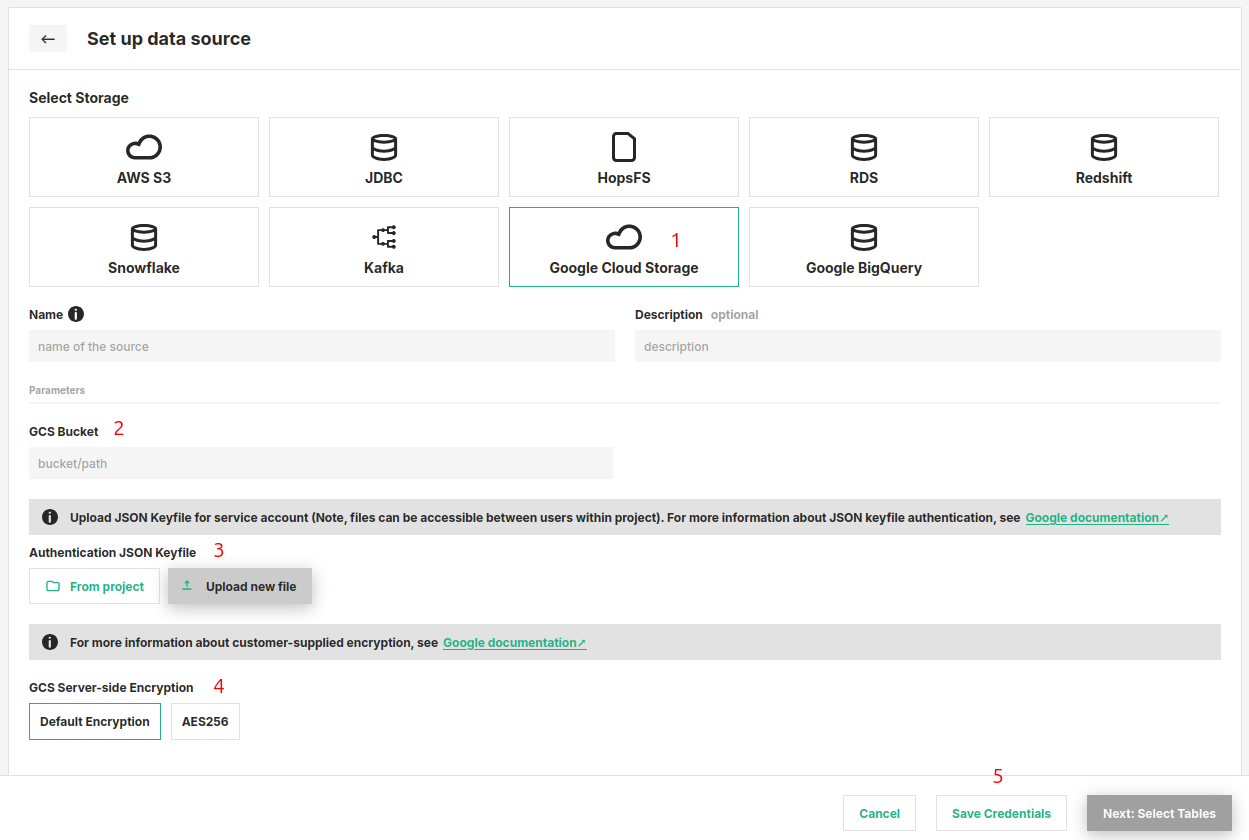Select AWS S3 storage option
Viewport: 1249px width, 840px height.
click(144, 157)
